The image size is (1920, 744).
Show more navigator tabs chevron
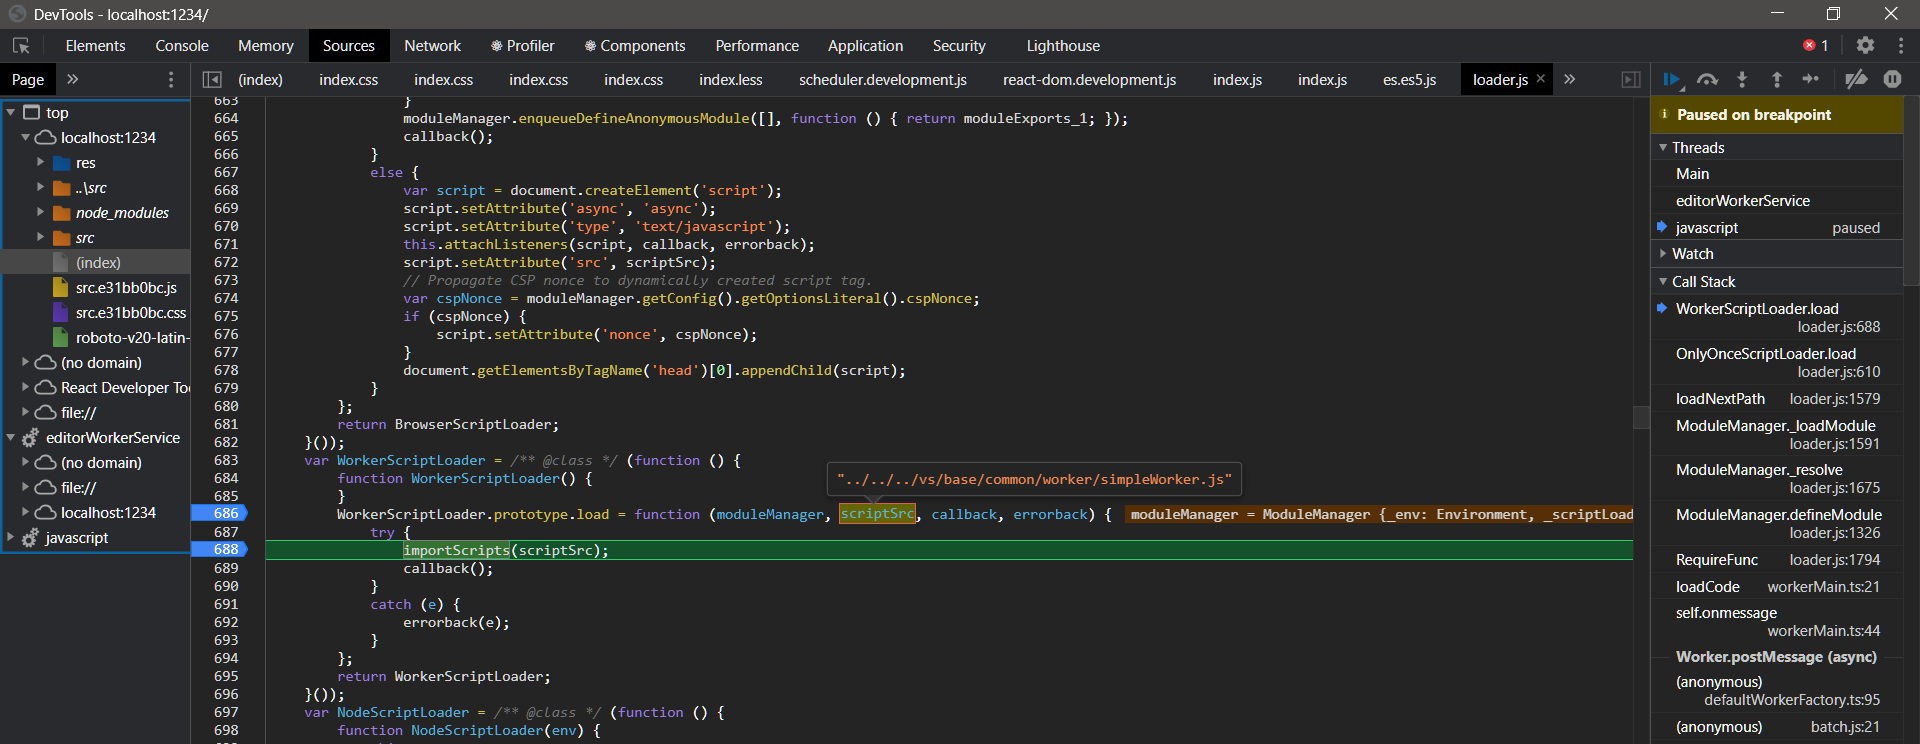point(72,79)
